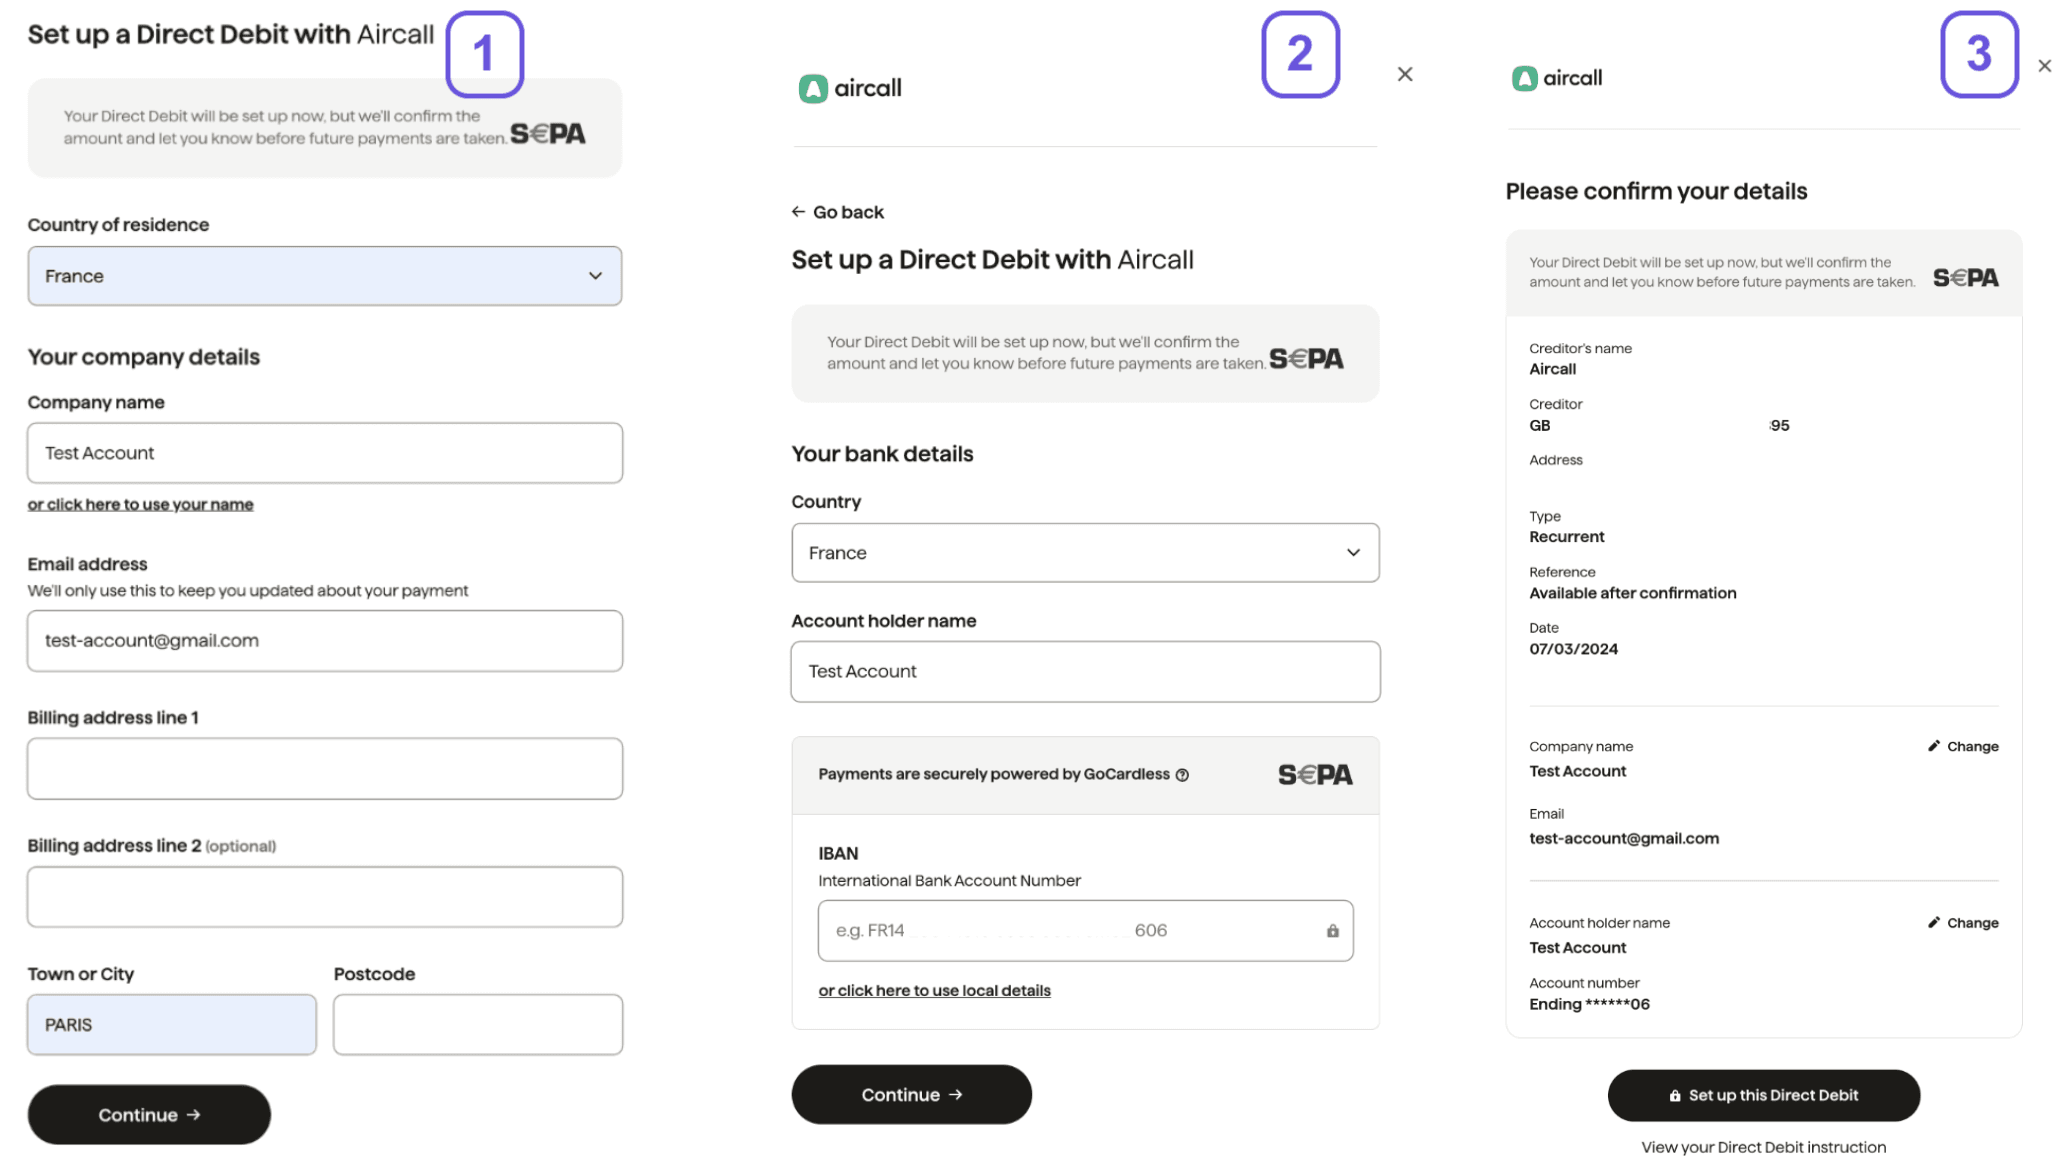Open the Country of residence dropdown
2062x1176 pixels.
pyautogui.click(x=325, y=276)
